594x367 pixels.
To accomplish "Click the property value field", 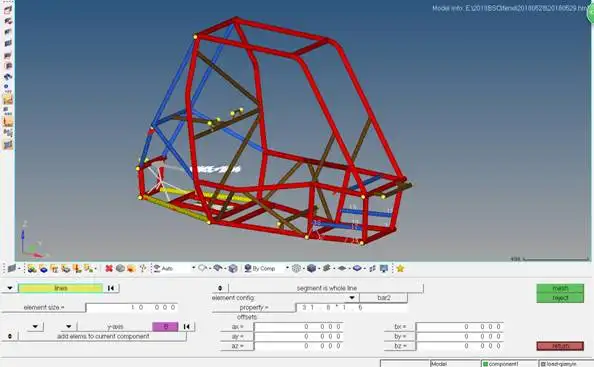I will [352, 308].
